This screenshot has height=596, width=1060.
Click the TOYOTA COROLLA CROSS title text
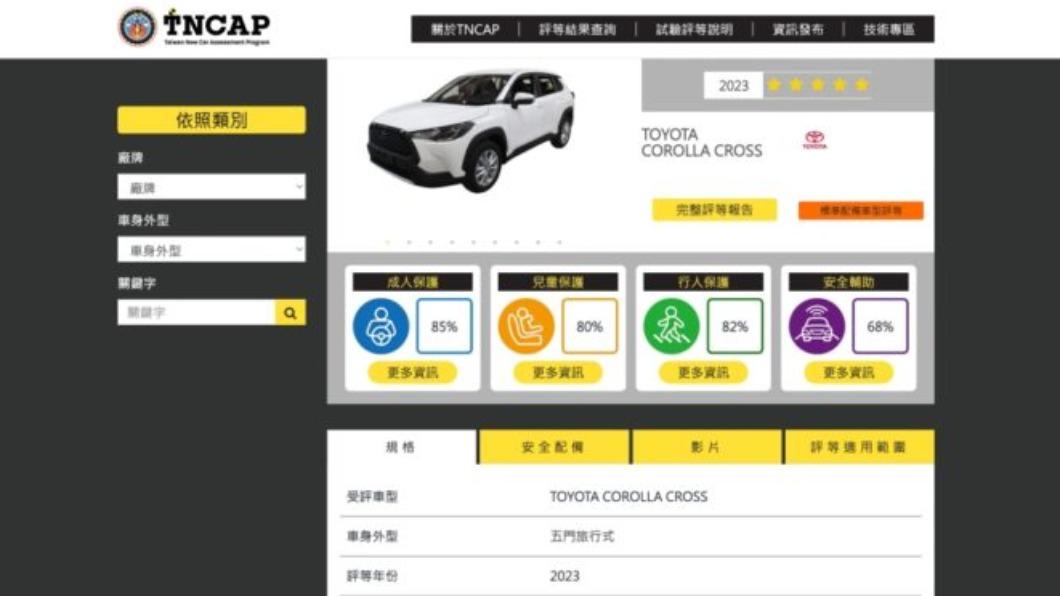(x=701, y=143)
